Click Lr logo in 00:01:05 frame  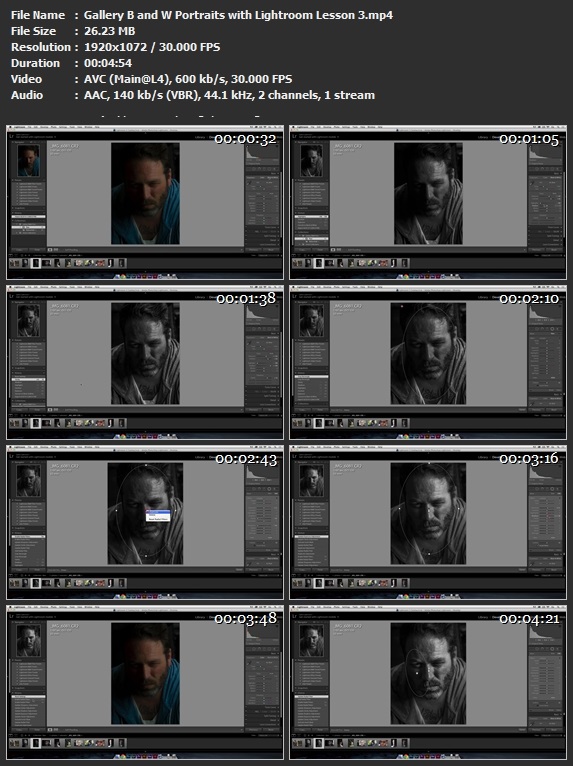pyautogui.click(x=295, y=136)
